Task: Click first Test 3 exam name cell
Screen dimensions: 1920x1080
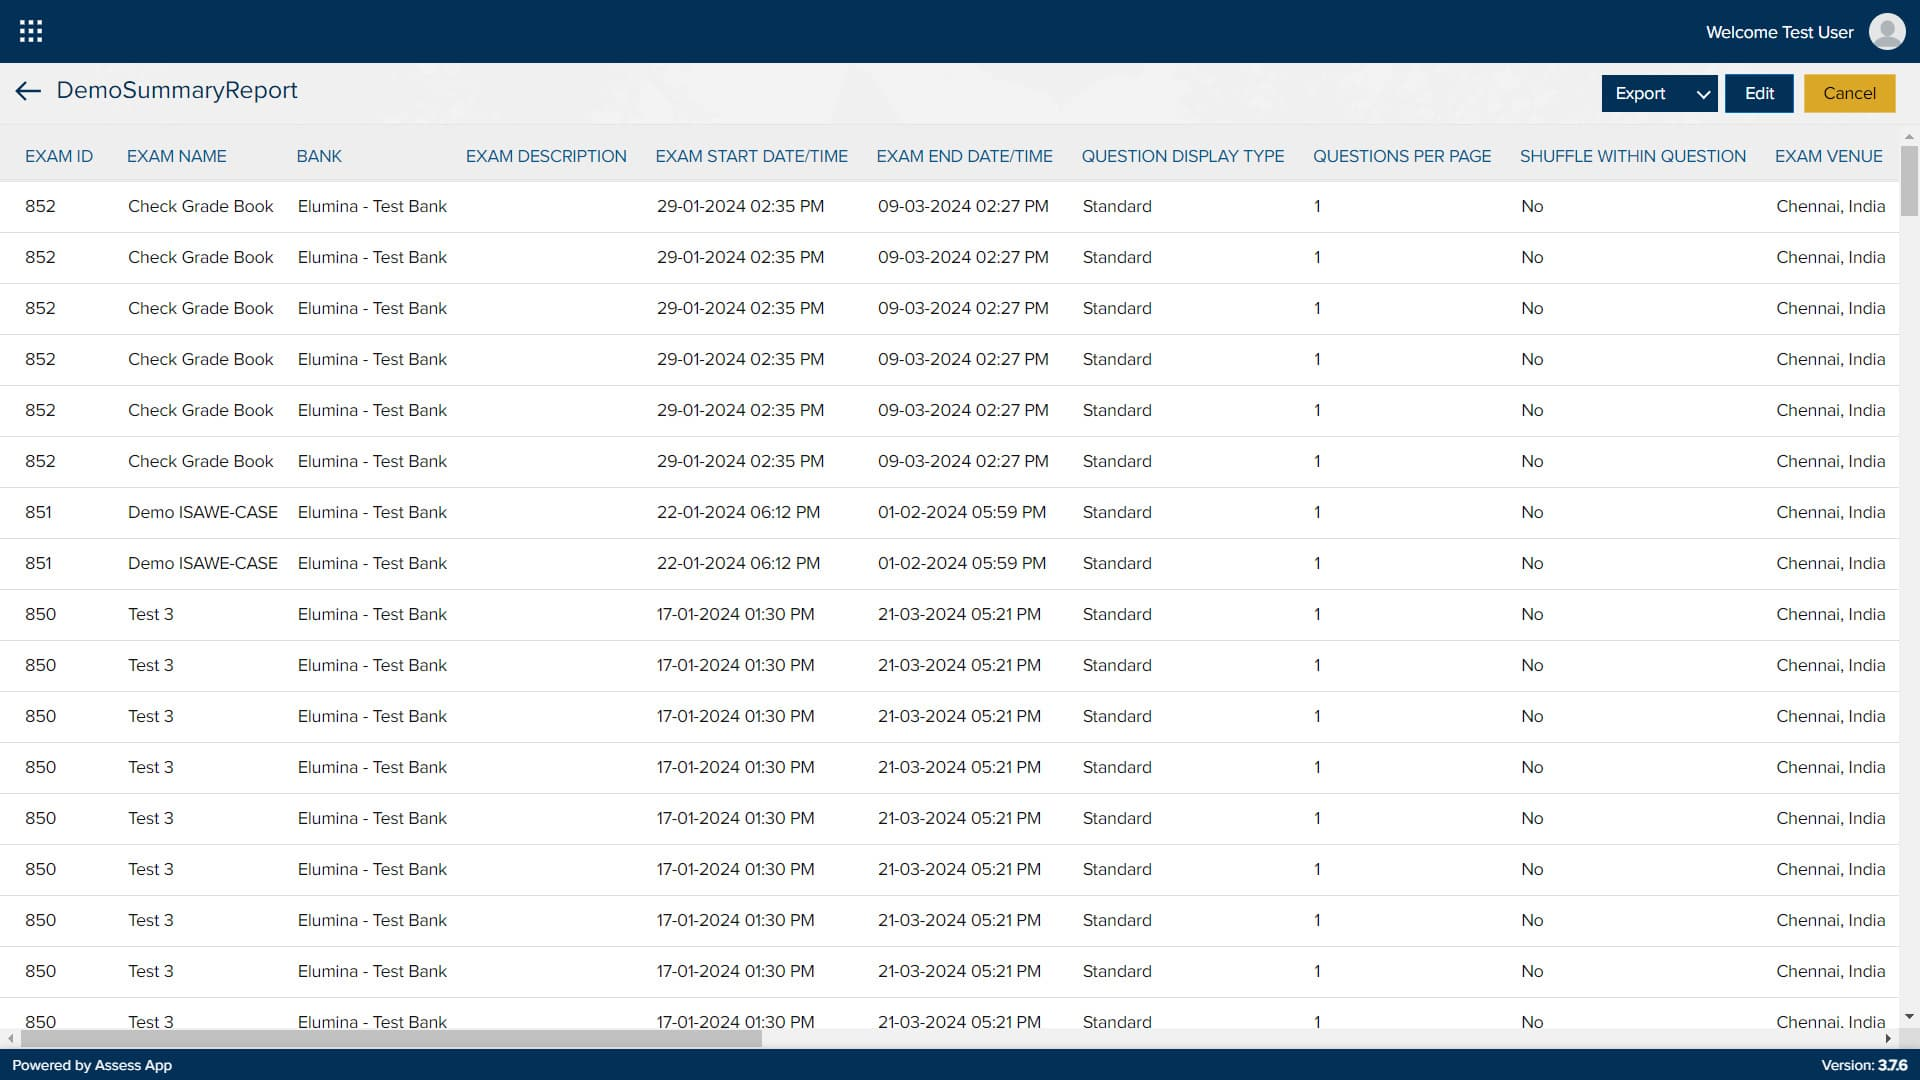Action: pos(151,614)
